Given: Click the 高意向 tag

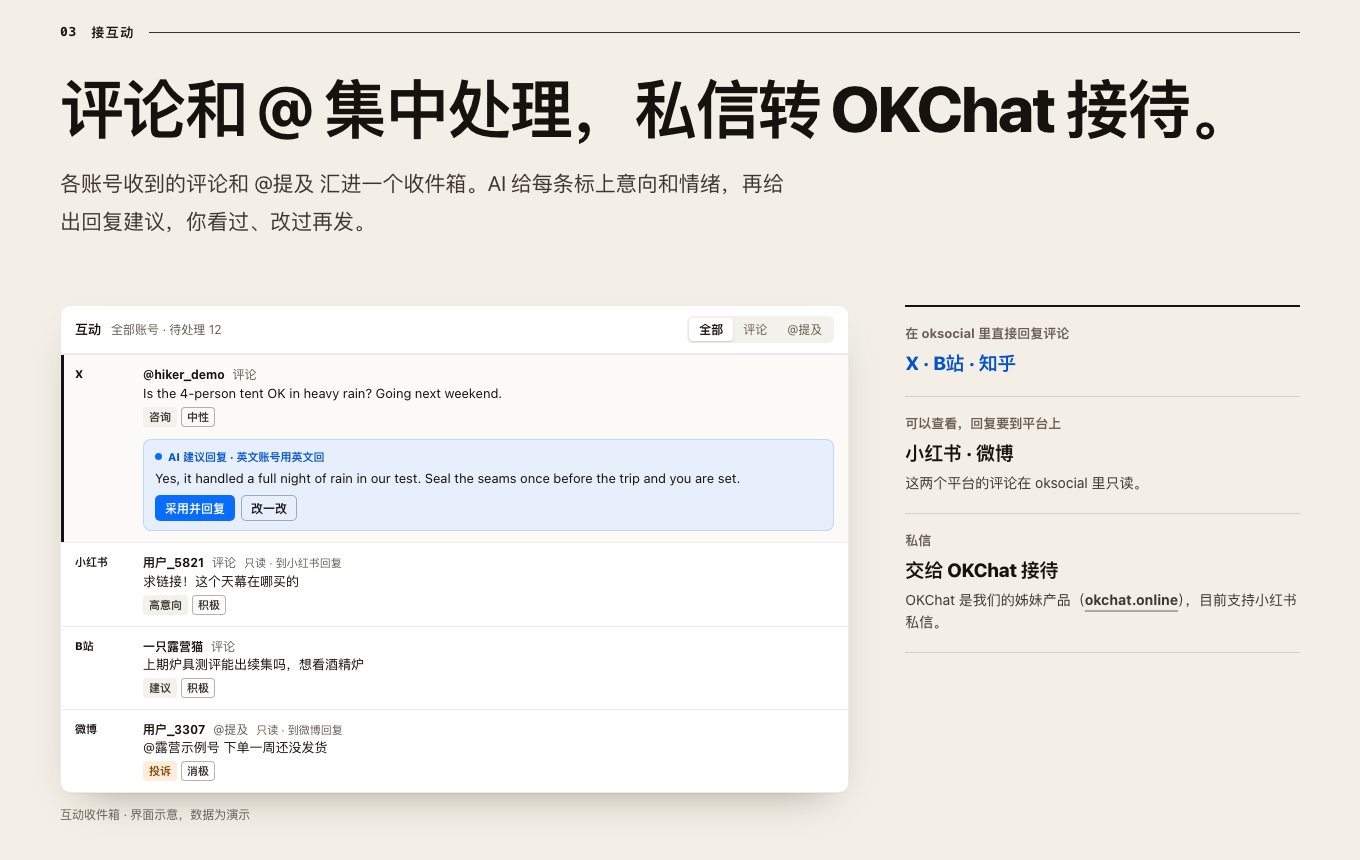Looking at the screenshot, I should [166, 605].
